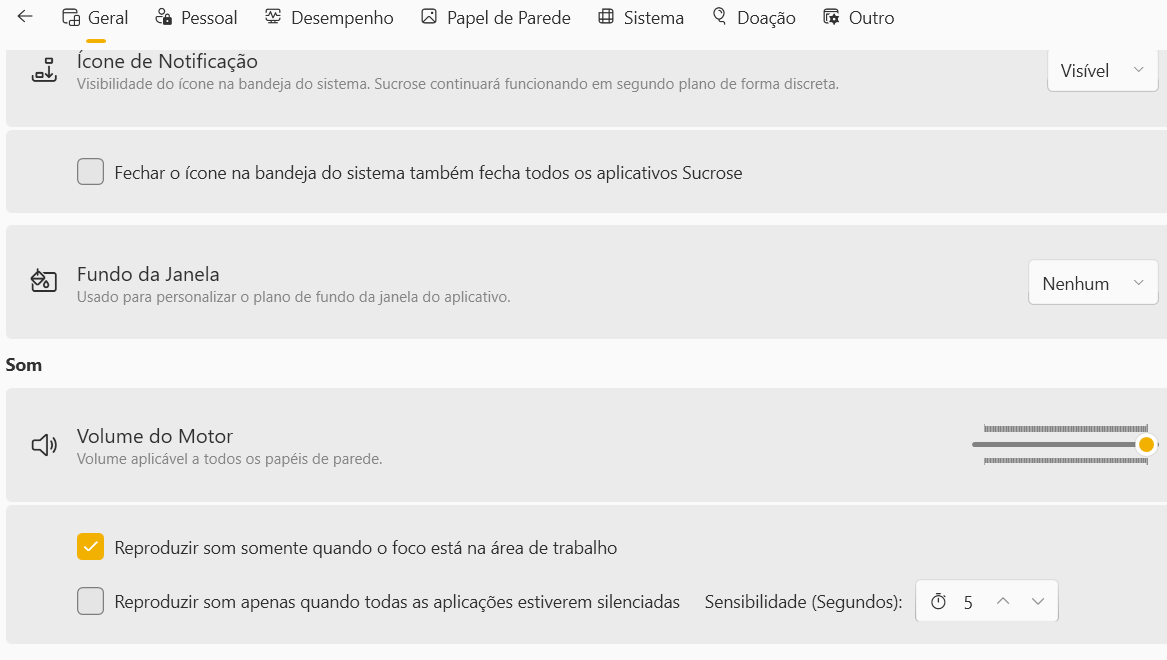This screenshot has width=1167, height=660.
Task: Uncheck play sound only when desktop focused
Action: [91, 547]
